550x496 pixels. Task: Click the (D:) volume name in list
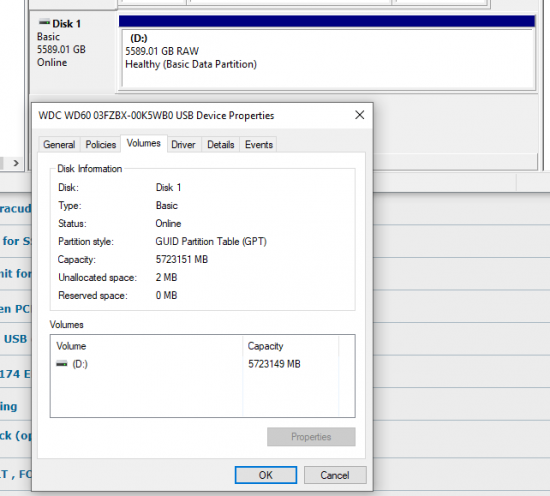[80, 364]
